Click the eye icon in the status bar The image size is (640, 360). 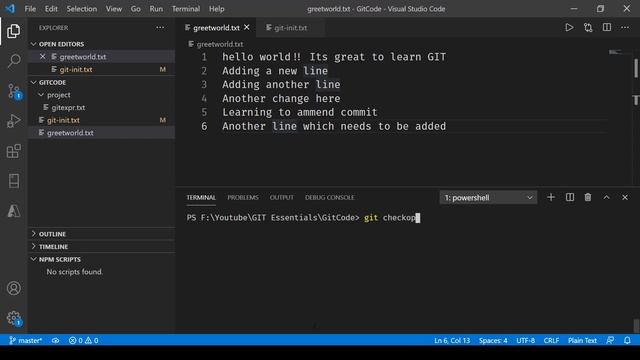click(x=56, y=340)
